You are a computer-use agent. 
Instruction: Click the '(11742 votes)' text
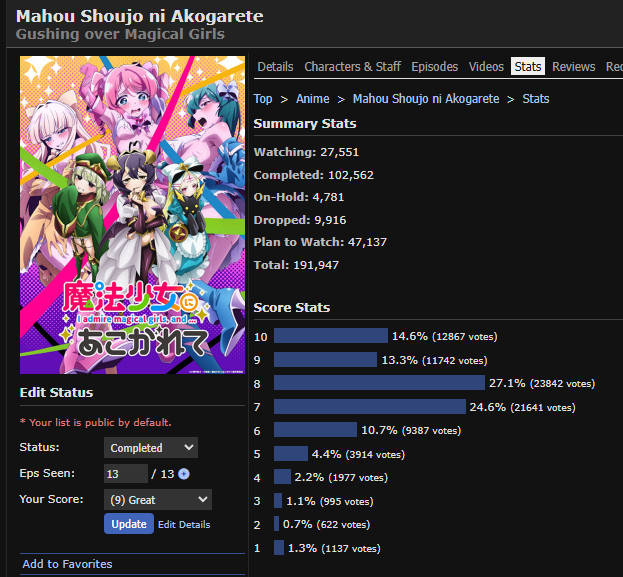click(455, 360)
